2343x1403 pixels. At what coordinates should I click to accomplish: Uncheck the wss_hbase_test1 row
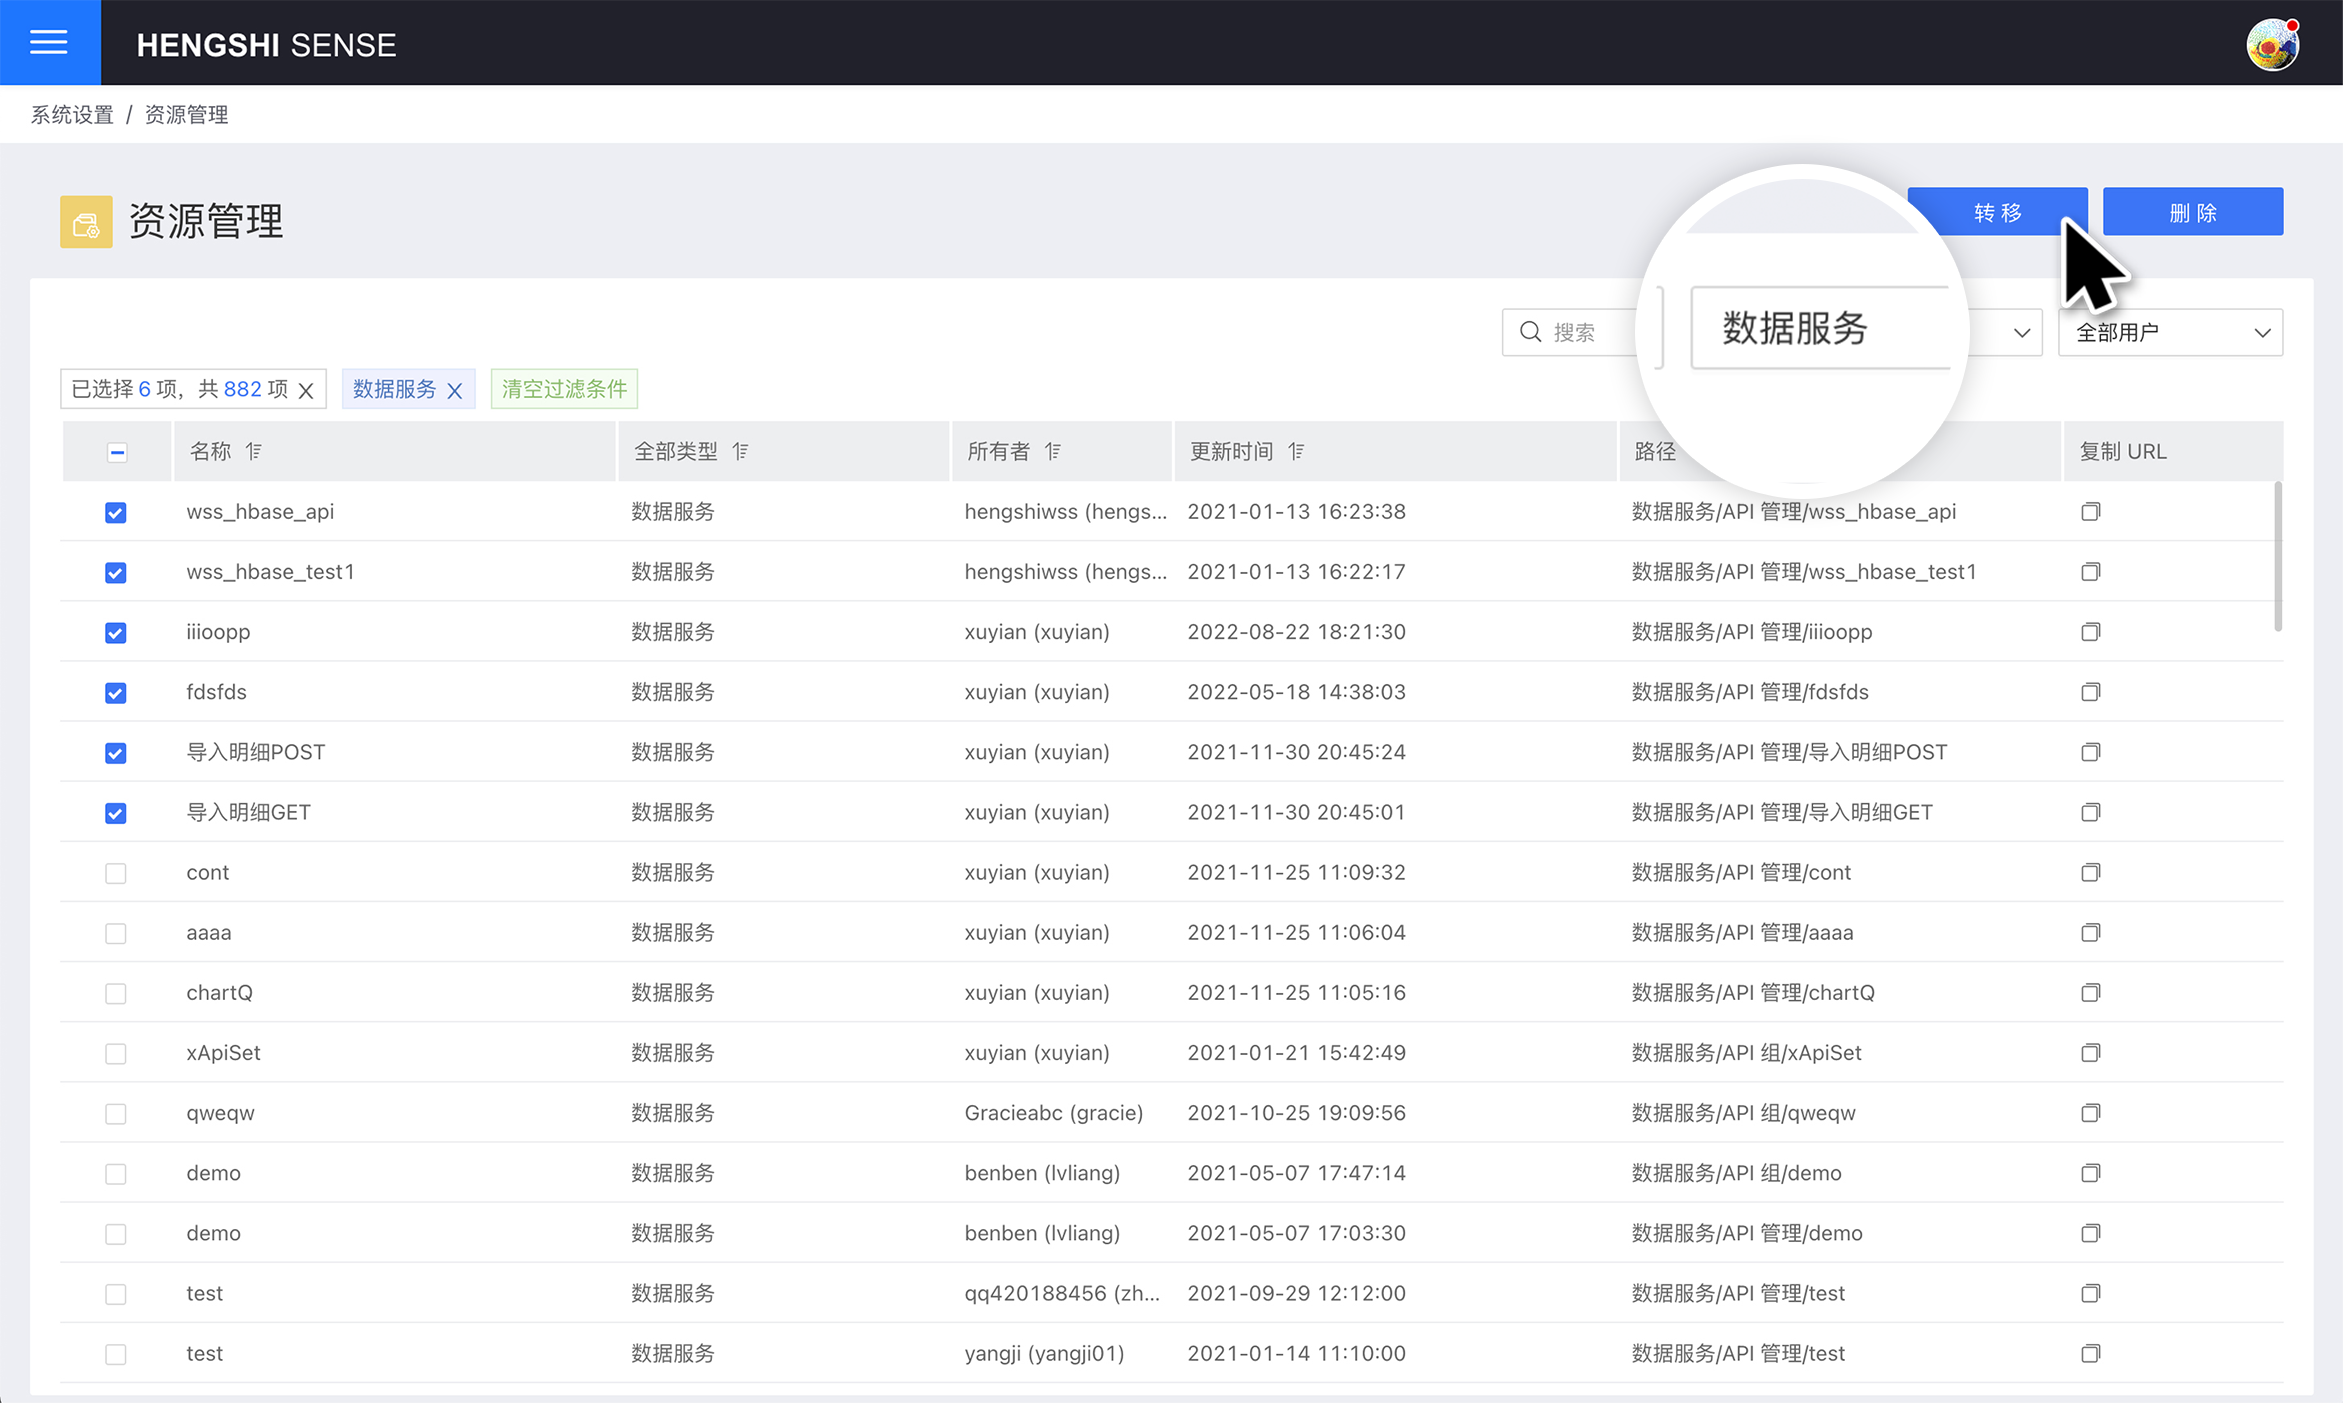pyautogui.click(x=116, y=573)
